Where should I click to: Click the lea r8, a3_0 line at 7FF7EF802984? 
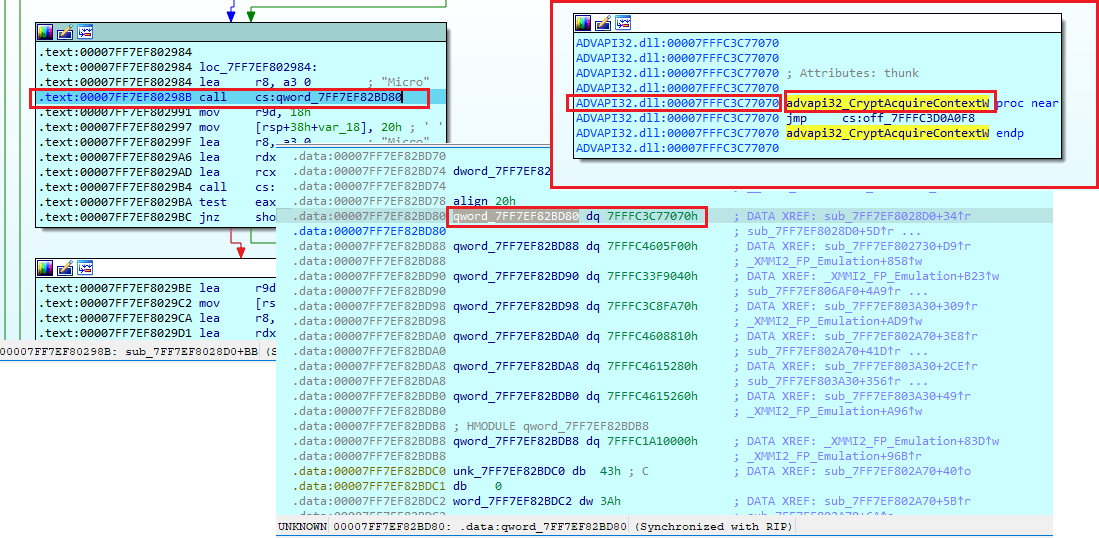(x=233, y=82)
